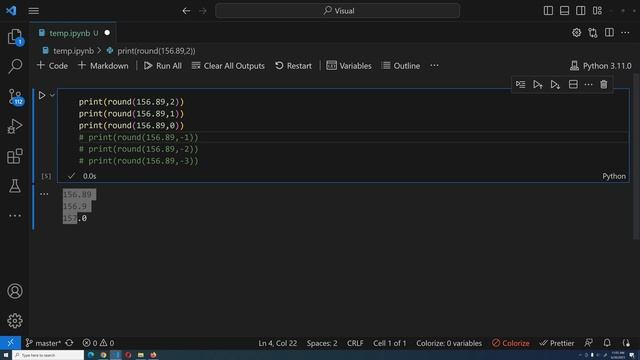Execute cells above this cell
Viewport: 640px width, 360px height.
[x=538, y=84]
